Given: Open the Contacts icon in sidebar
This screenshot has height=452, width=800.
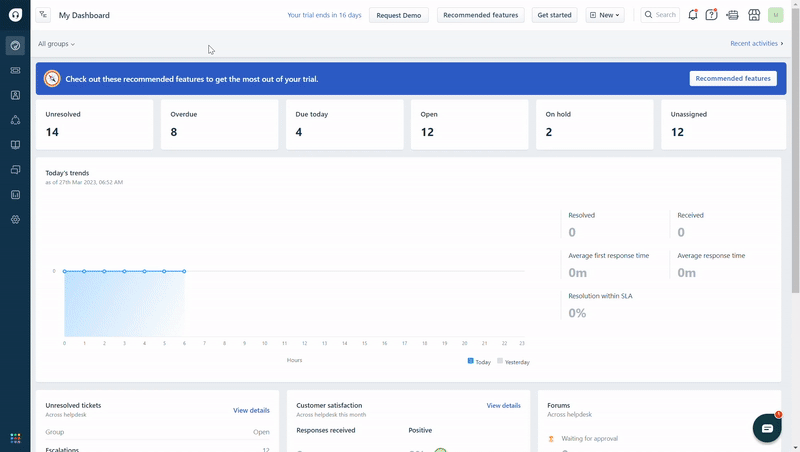Looking at the screenshot, I should pos(15,95).
